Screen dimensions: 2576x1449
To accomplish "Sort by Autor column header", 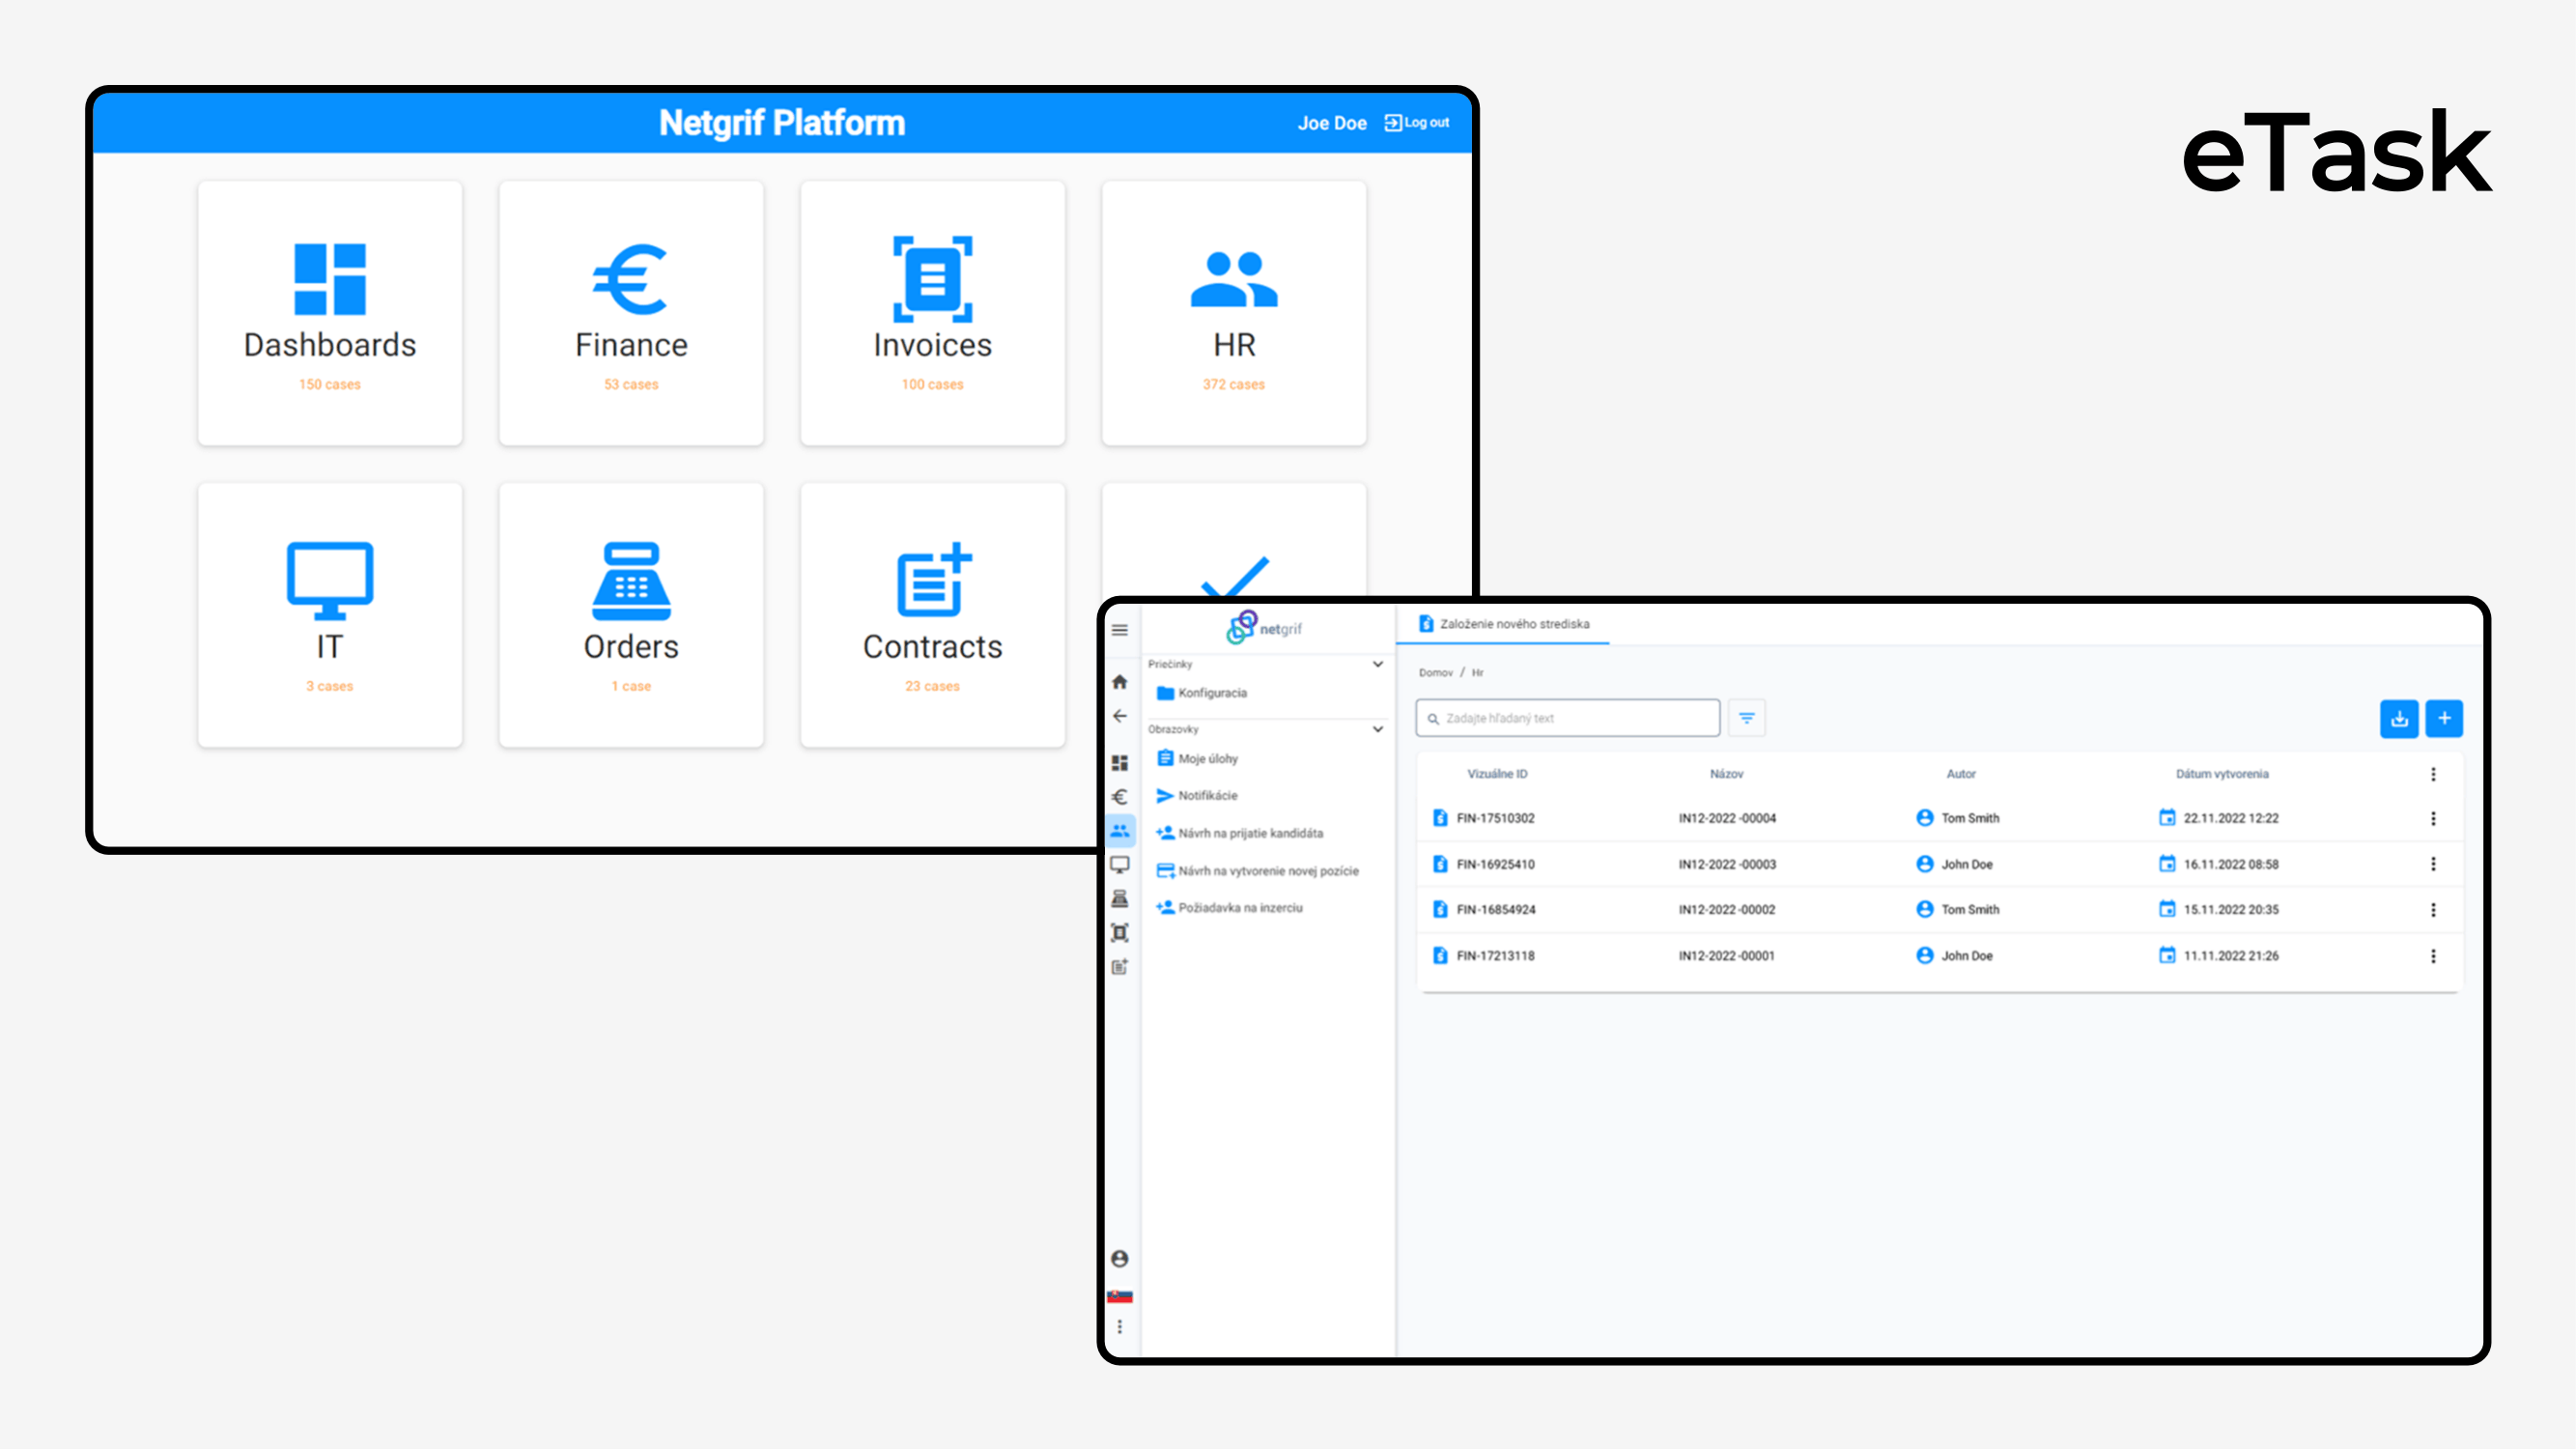I will pyautogui.click(x=1961, y=774).
